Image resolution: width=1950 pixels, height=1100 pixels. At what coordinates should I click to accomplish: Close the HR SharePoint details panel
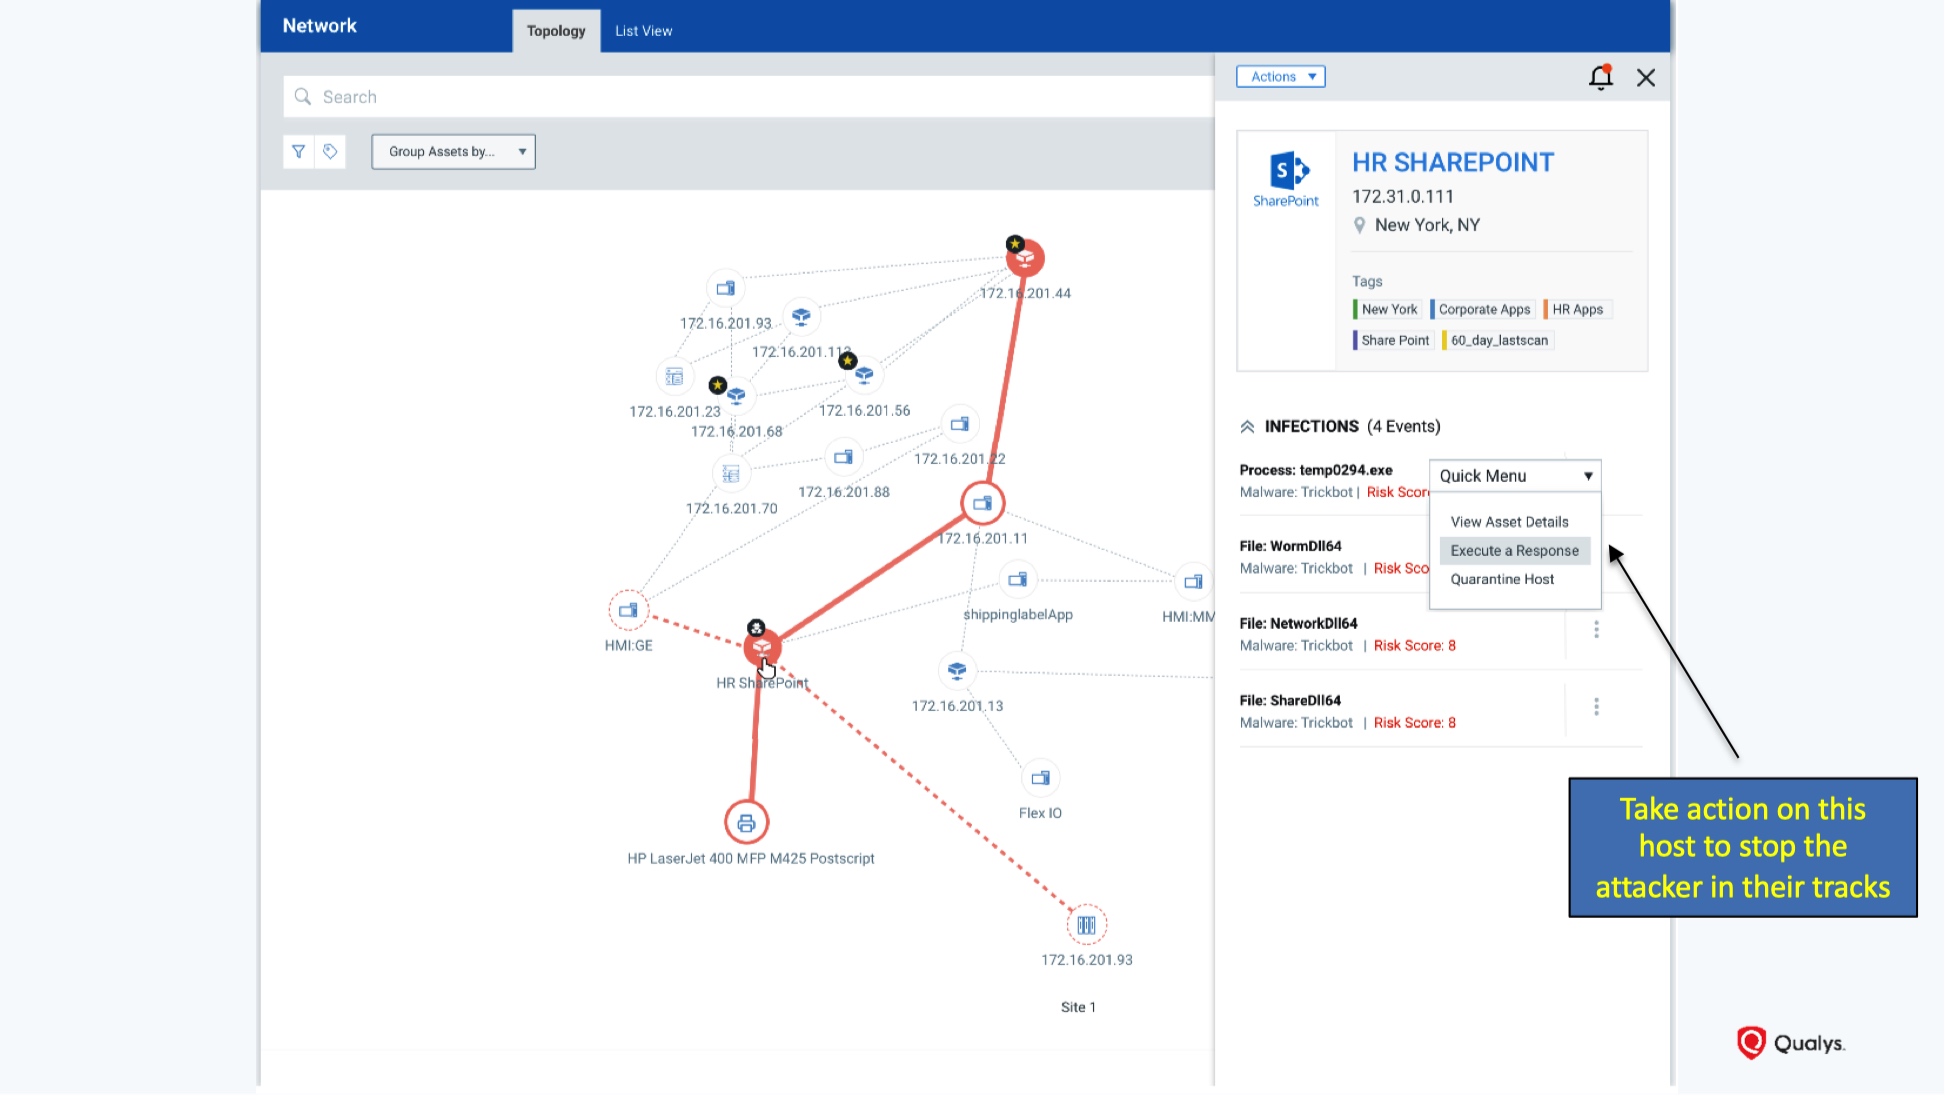pyautogui.click(x=1646, y=78)
